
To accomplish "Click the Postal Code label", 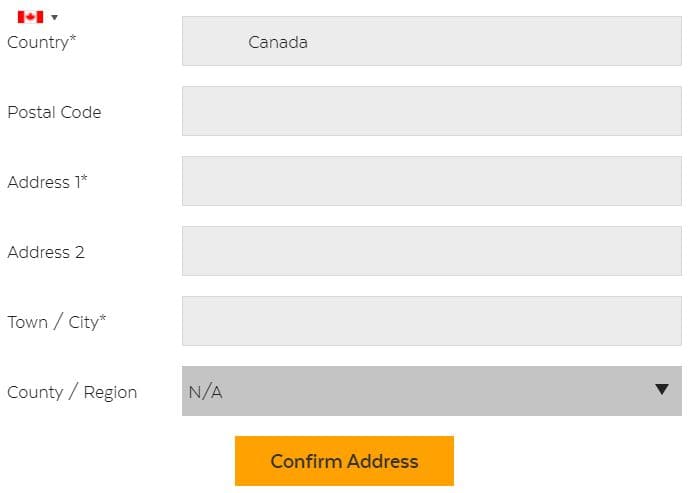I will (x=55, y=112).
